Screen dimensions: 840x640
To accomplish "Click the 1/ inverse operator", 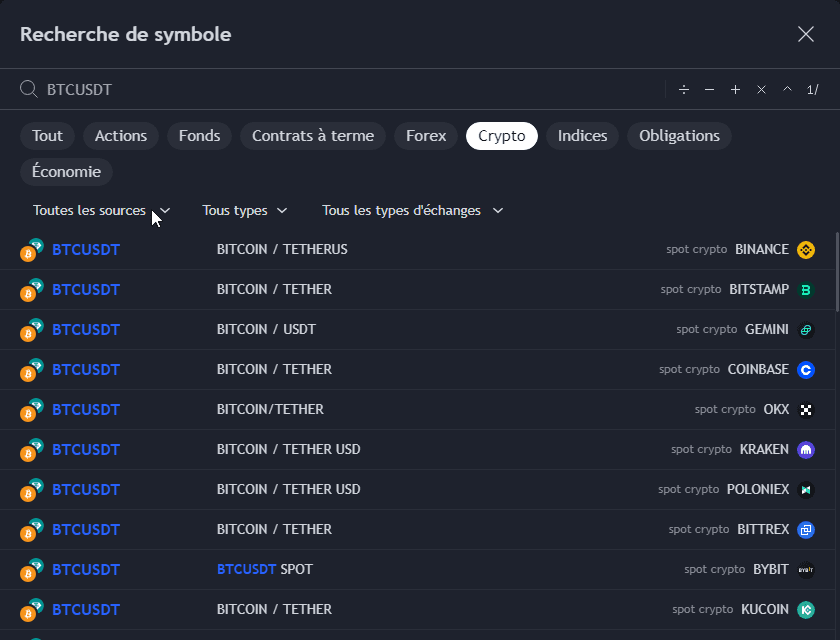I will (812, 90).
